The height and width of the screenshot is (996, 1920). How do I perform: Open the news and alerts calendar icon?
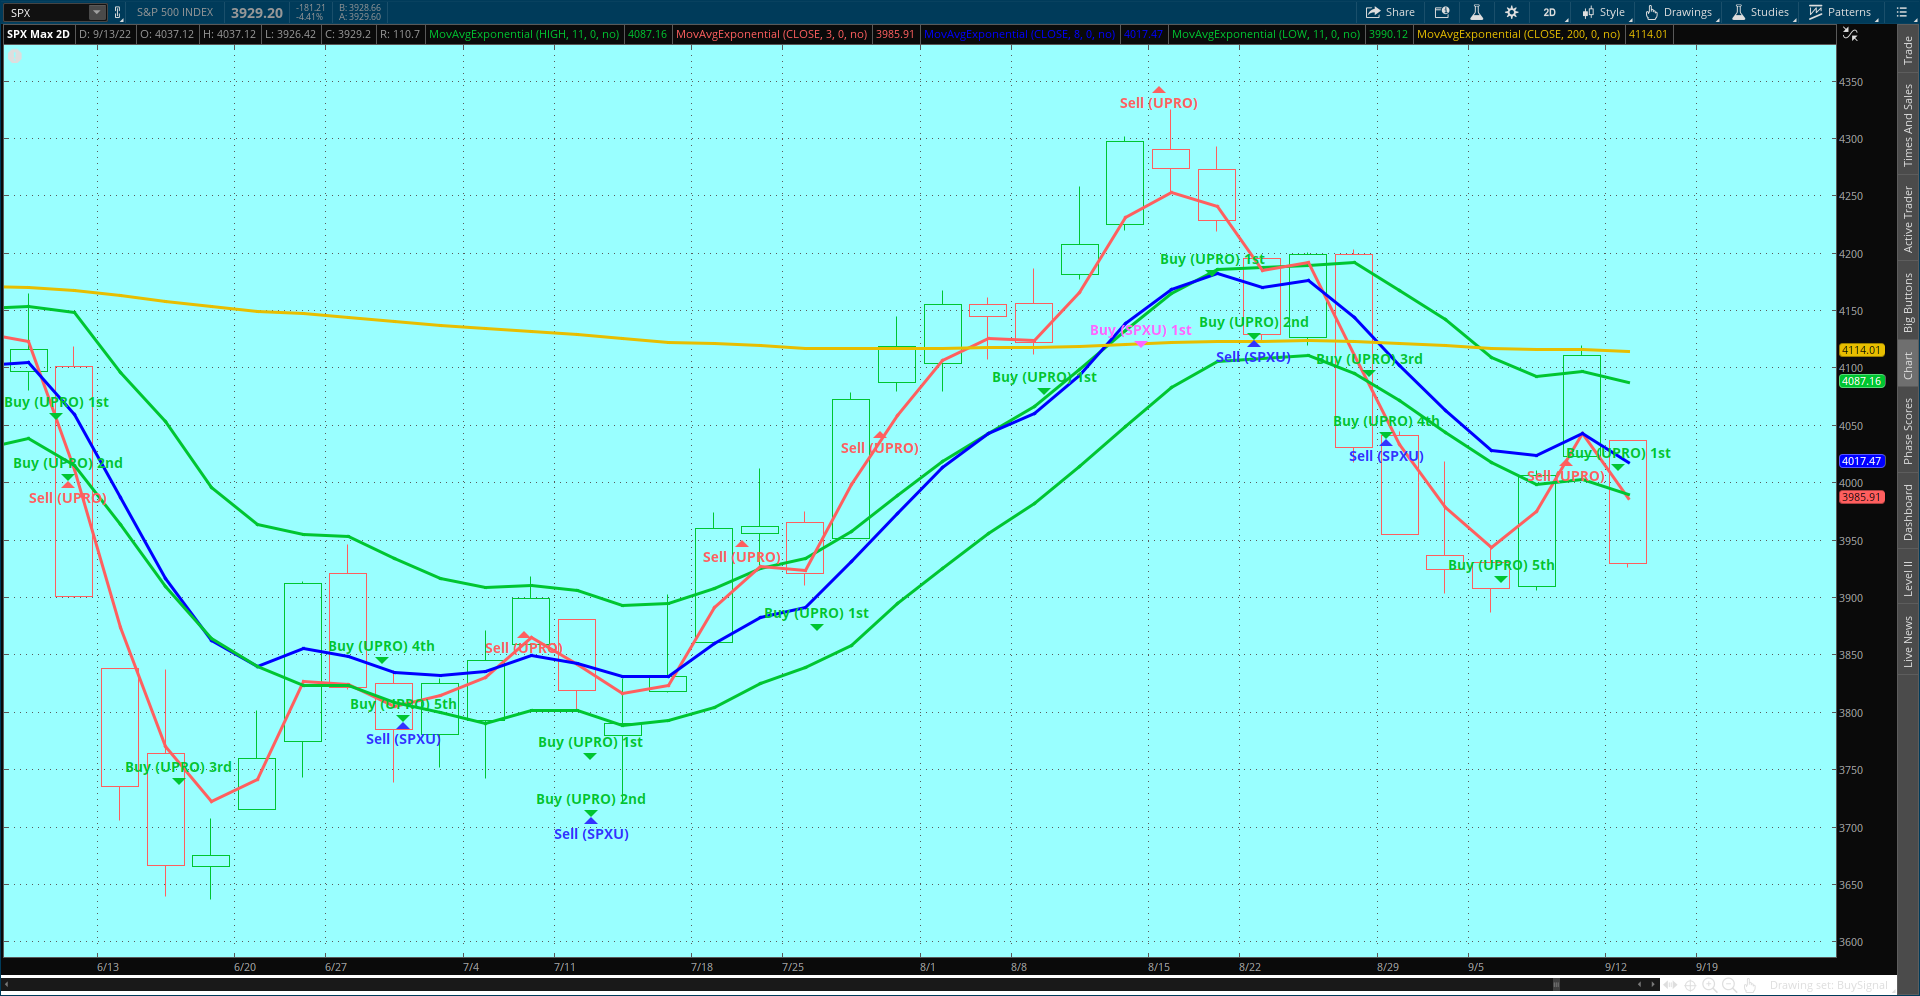1442,12
